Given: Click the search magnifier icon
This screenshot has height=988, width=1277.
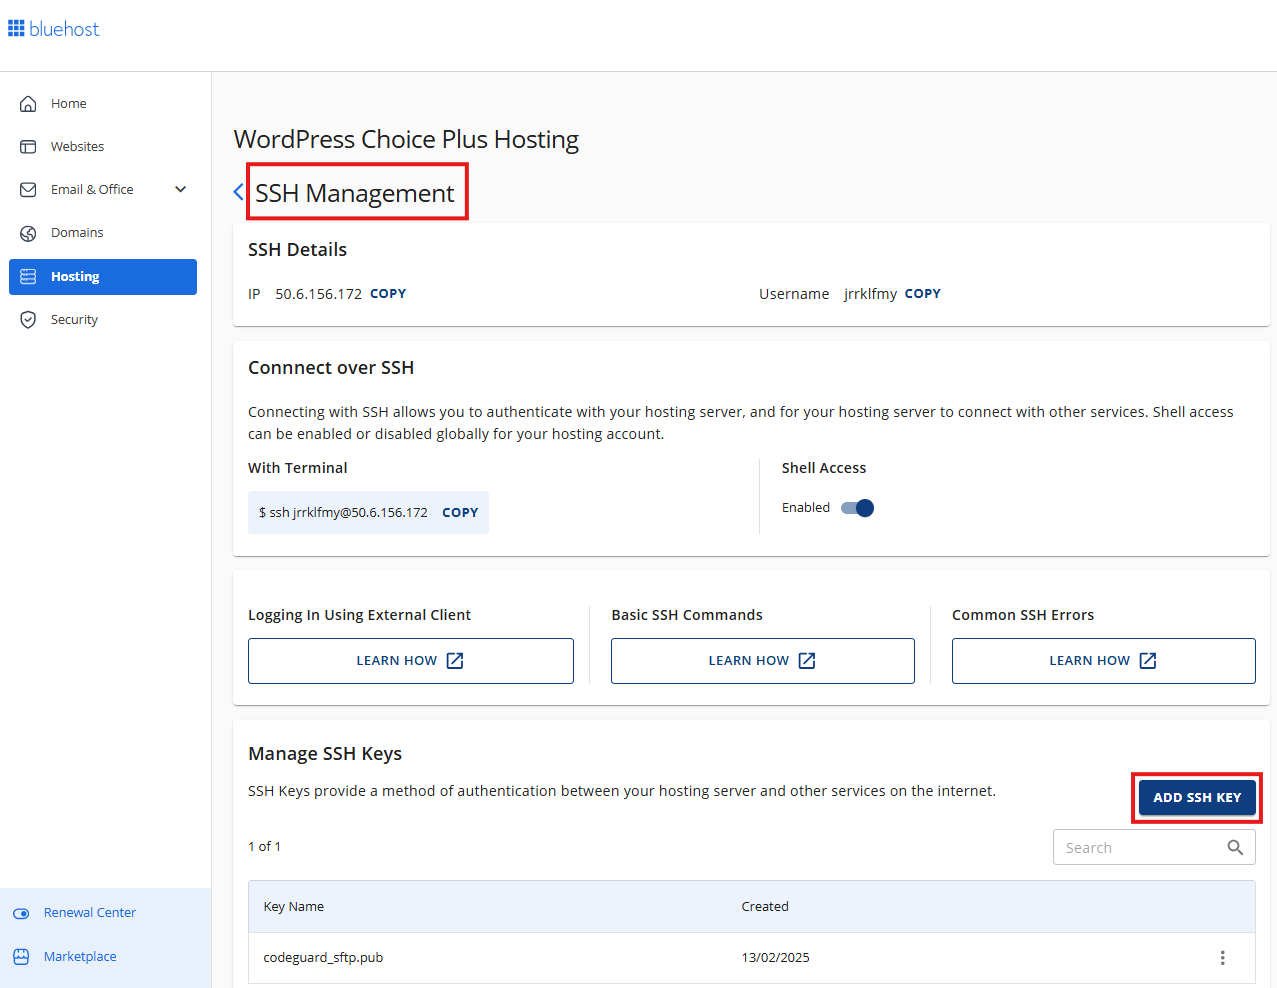Looking at the screenshot, I should coord(1235,847).
